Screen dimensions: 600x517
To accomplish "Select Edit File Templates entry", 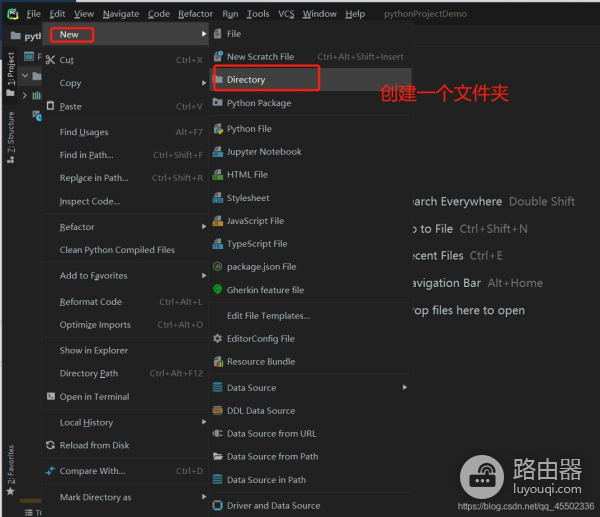I will (x=311, y=316).
